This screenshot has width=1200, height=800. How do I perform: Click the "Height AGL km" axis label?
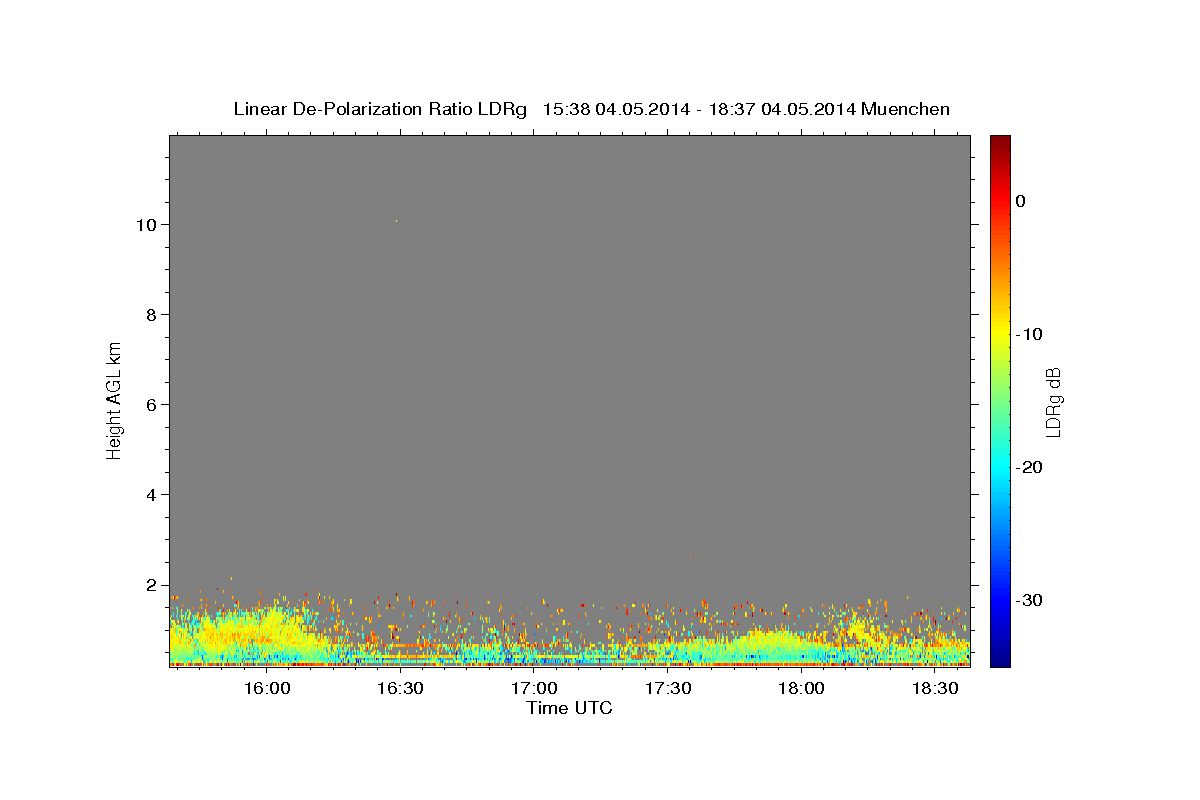pos(115,399)
